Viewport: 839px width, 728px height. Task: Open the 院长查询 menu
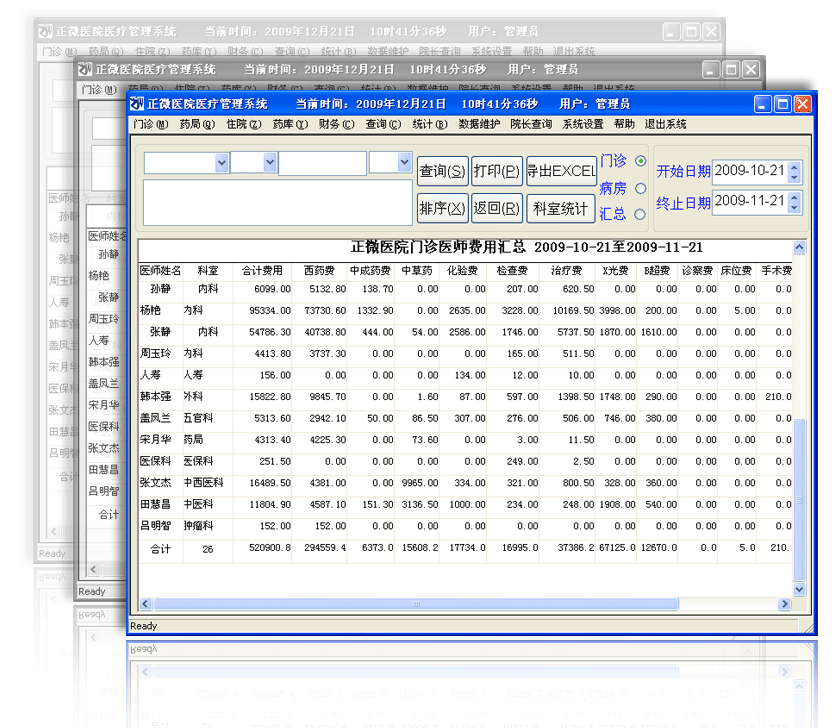pyautogui.click(x=531, y=124)
